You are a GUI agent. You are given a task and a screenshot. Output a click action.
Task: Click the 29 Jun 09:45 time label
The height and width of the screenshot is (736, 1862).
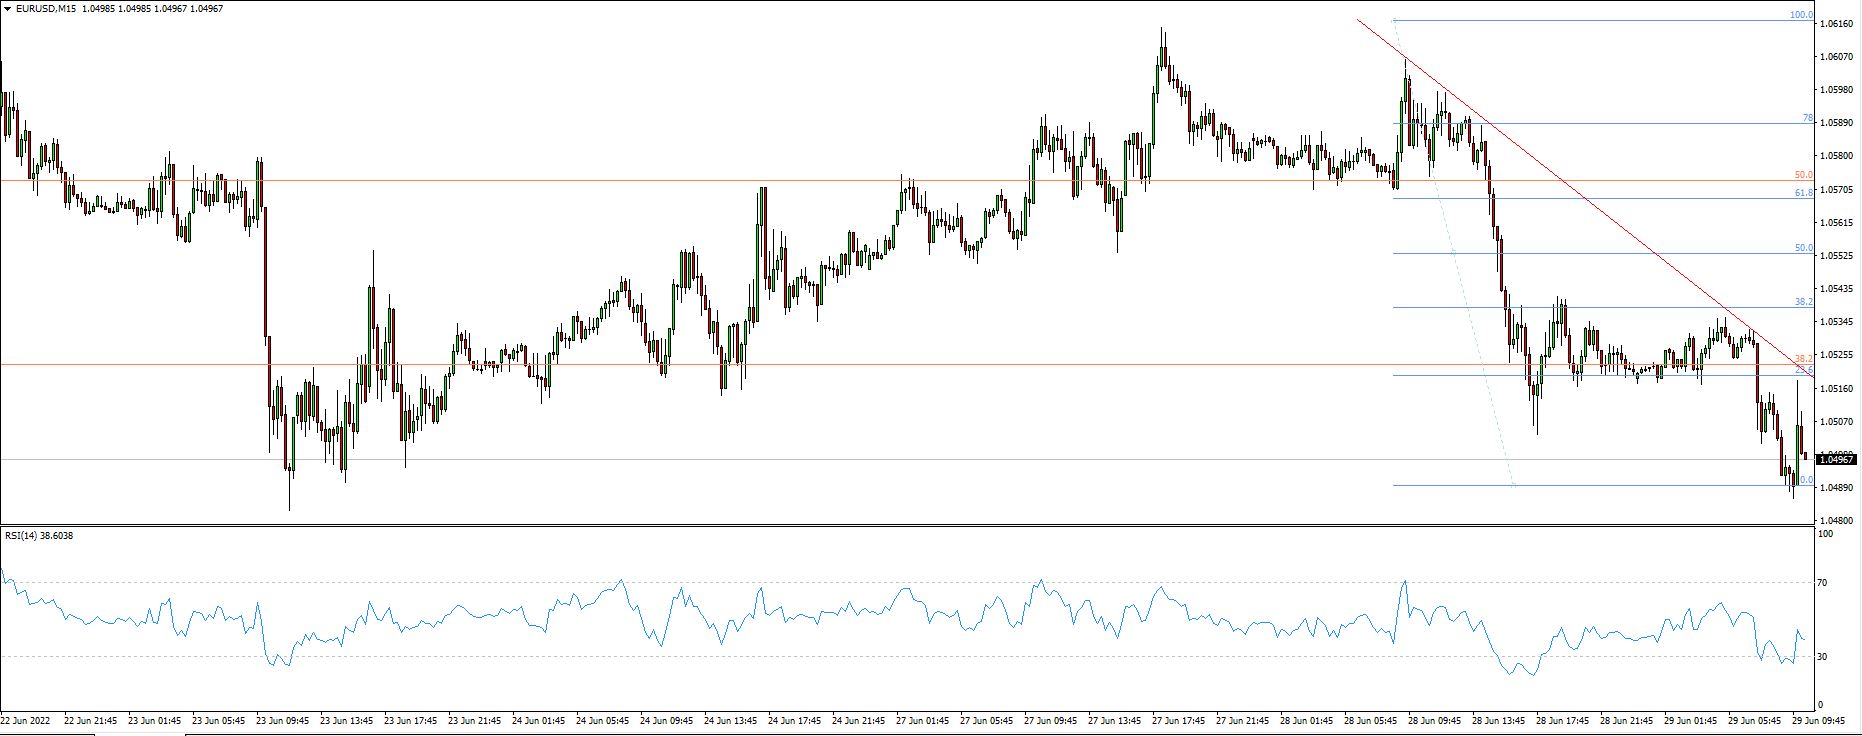tap(1818, 720)
